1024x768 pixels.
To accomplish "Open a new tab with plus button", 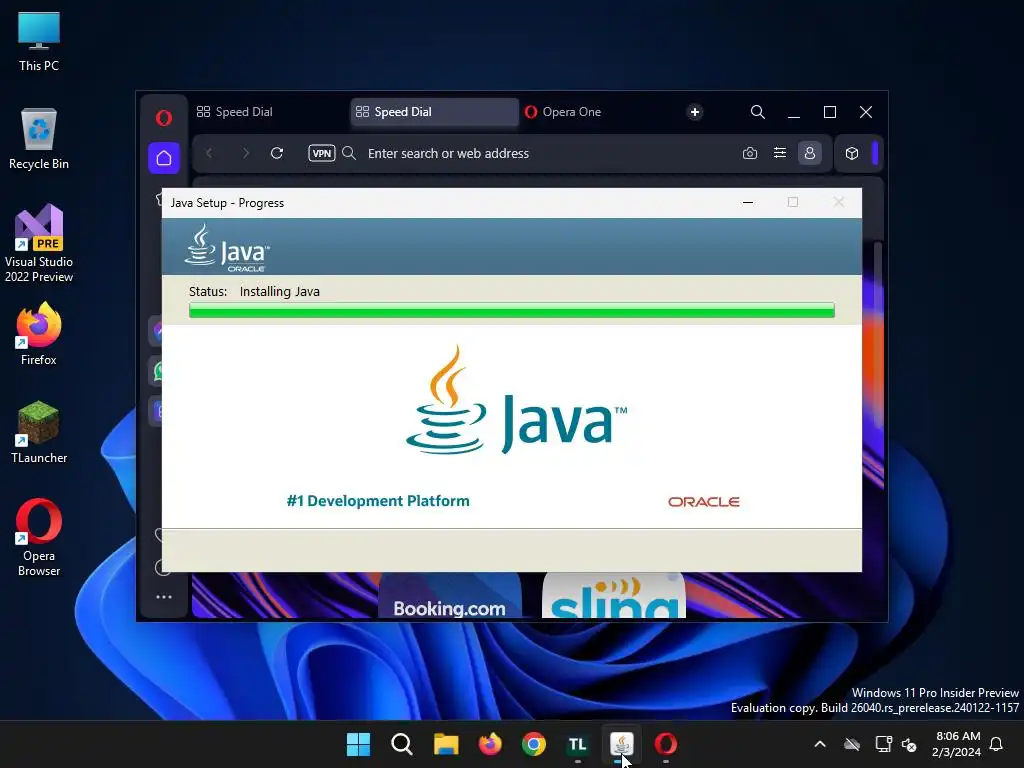I will 695,112.
